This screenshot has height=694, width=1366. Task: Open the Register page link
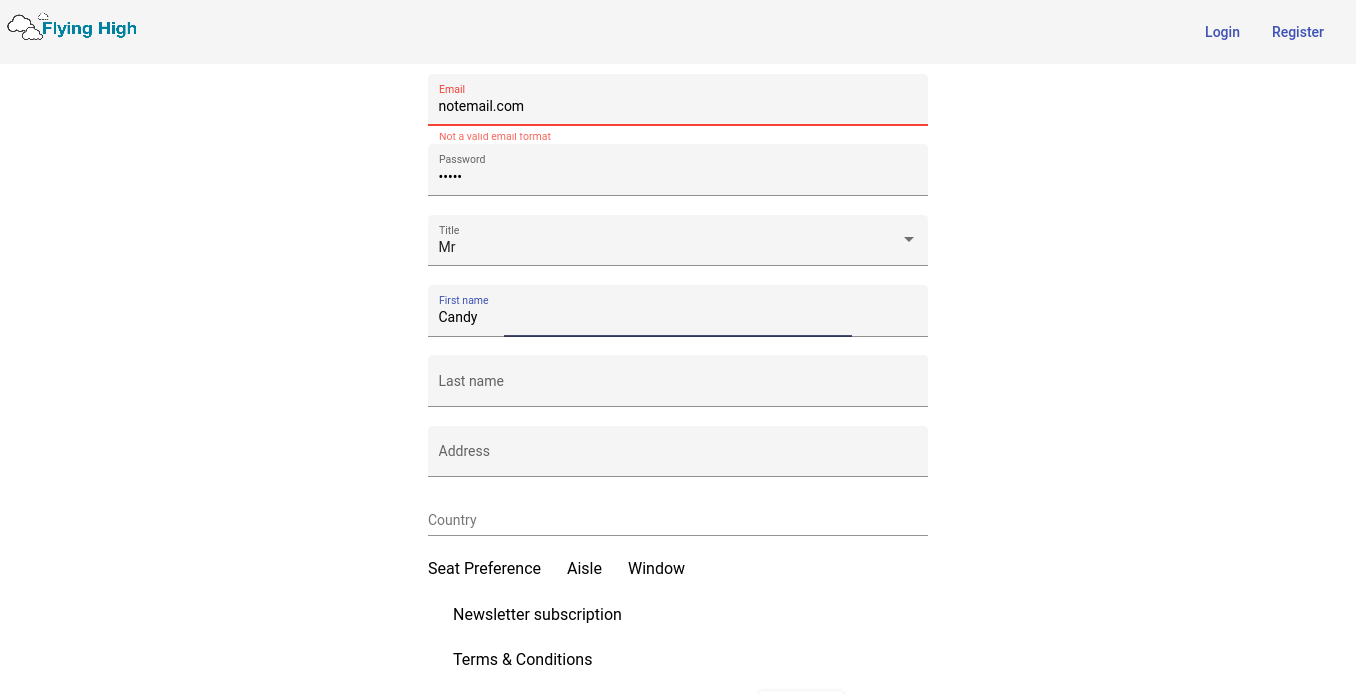click(1298, 32)
